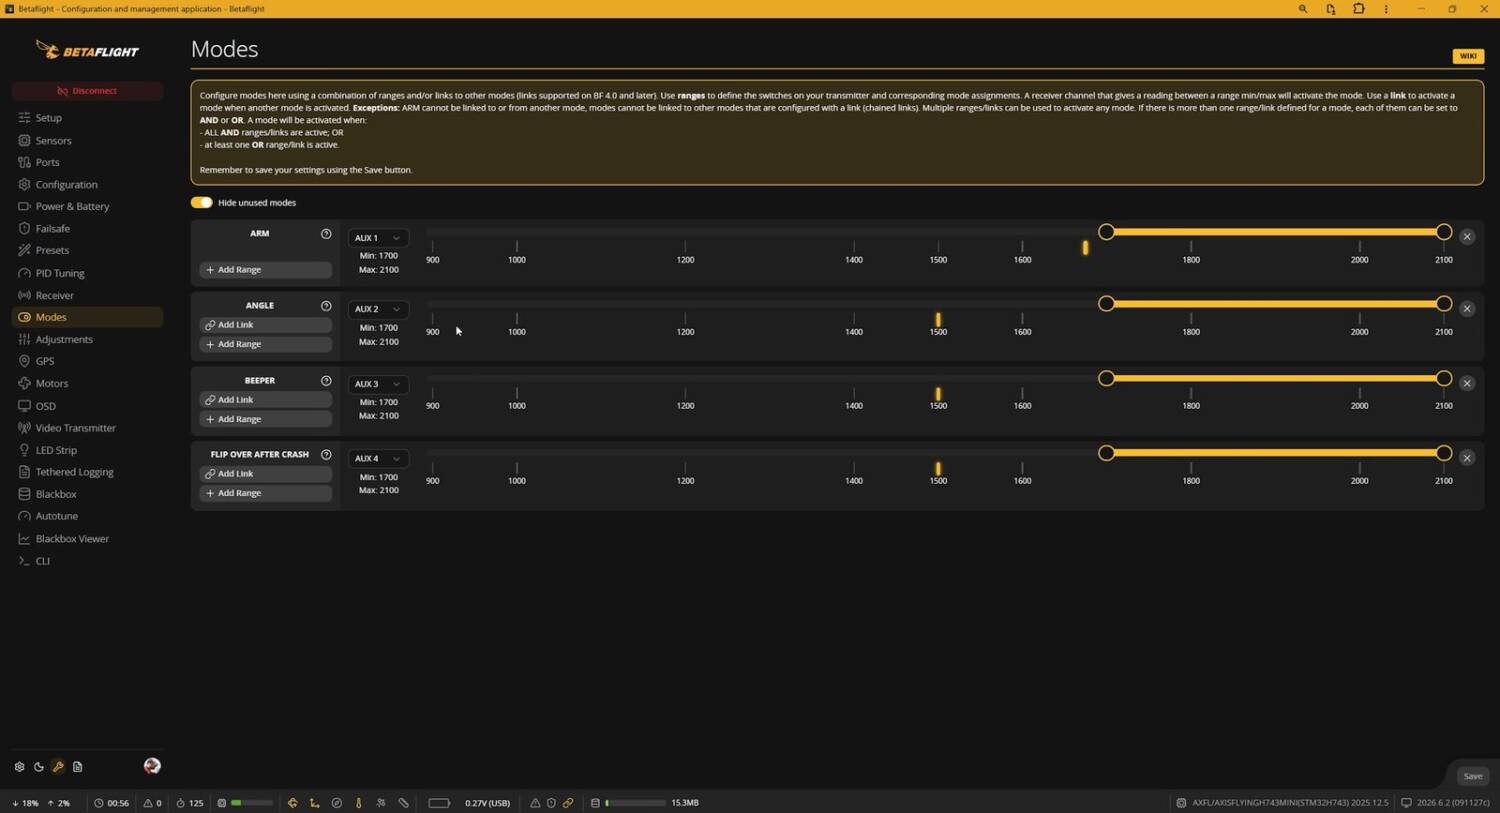
Task: Open the settings gear in the sidebar footer
Action: tap(19, 767)
